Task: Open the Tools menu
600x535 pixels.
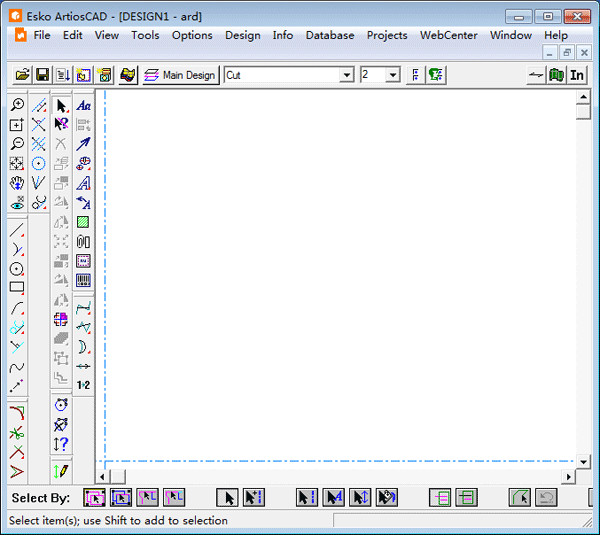Action: 145,35
